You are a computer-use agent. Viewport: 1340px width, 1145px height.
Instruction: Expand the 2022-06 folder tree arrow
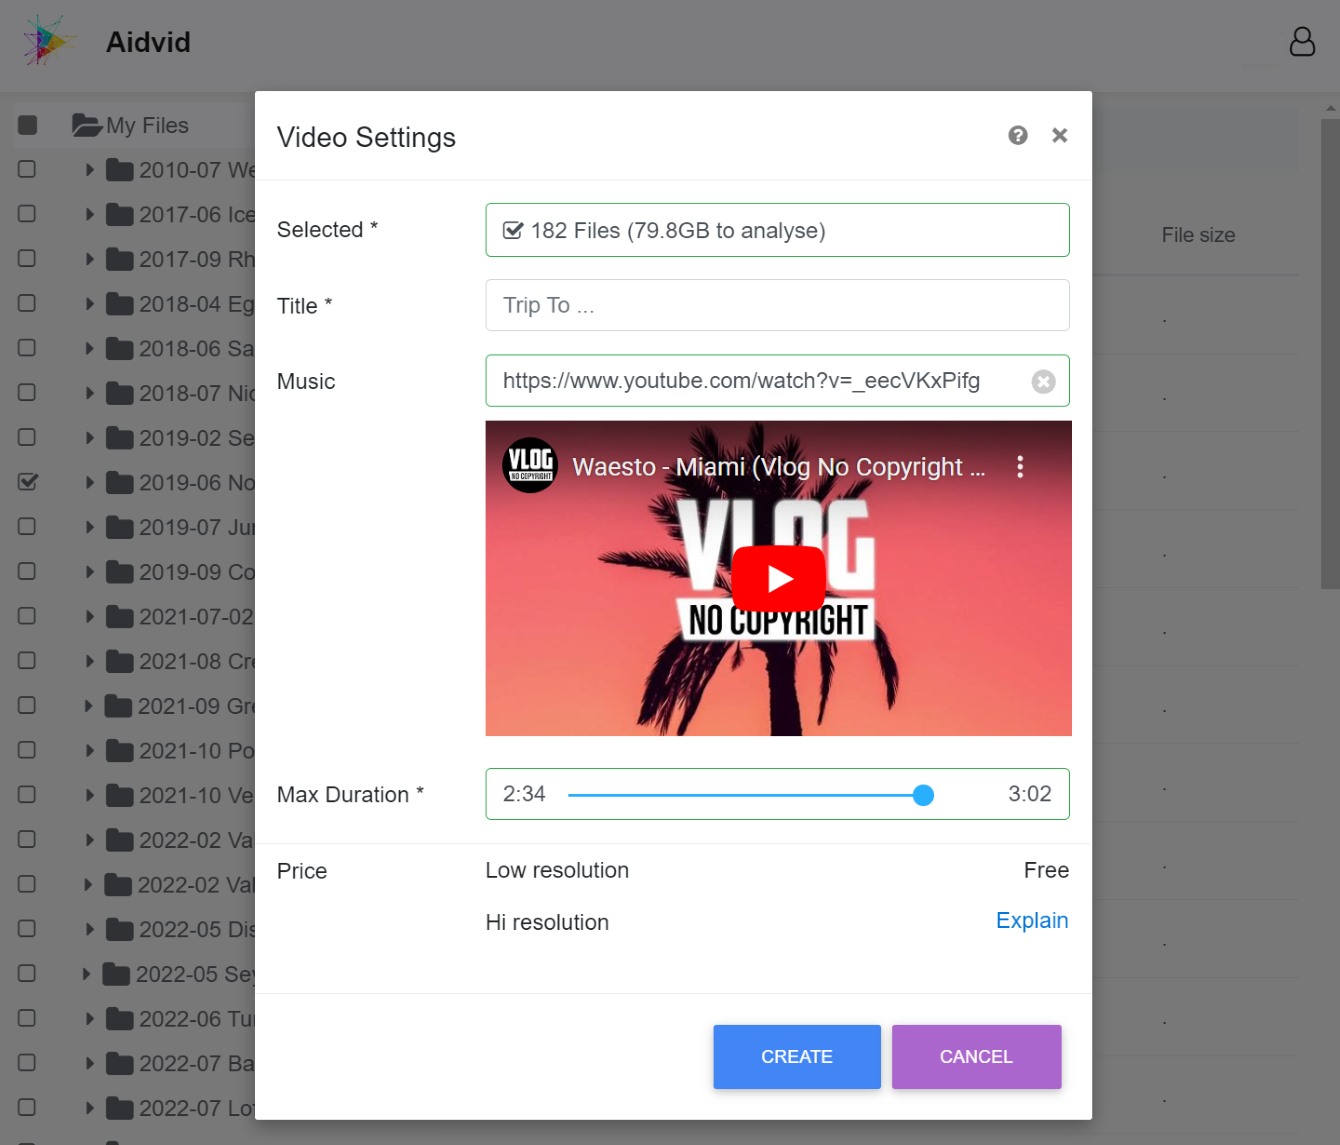89,1019
